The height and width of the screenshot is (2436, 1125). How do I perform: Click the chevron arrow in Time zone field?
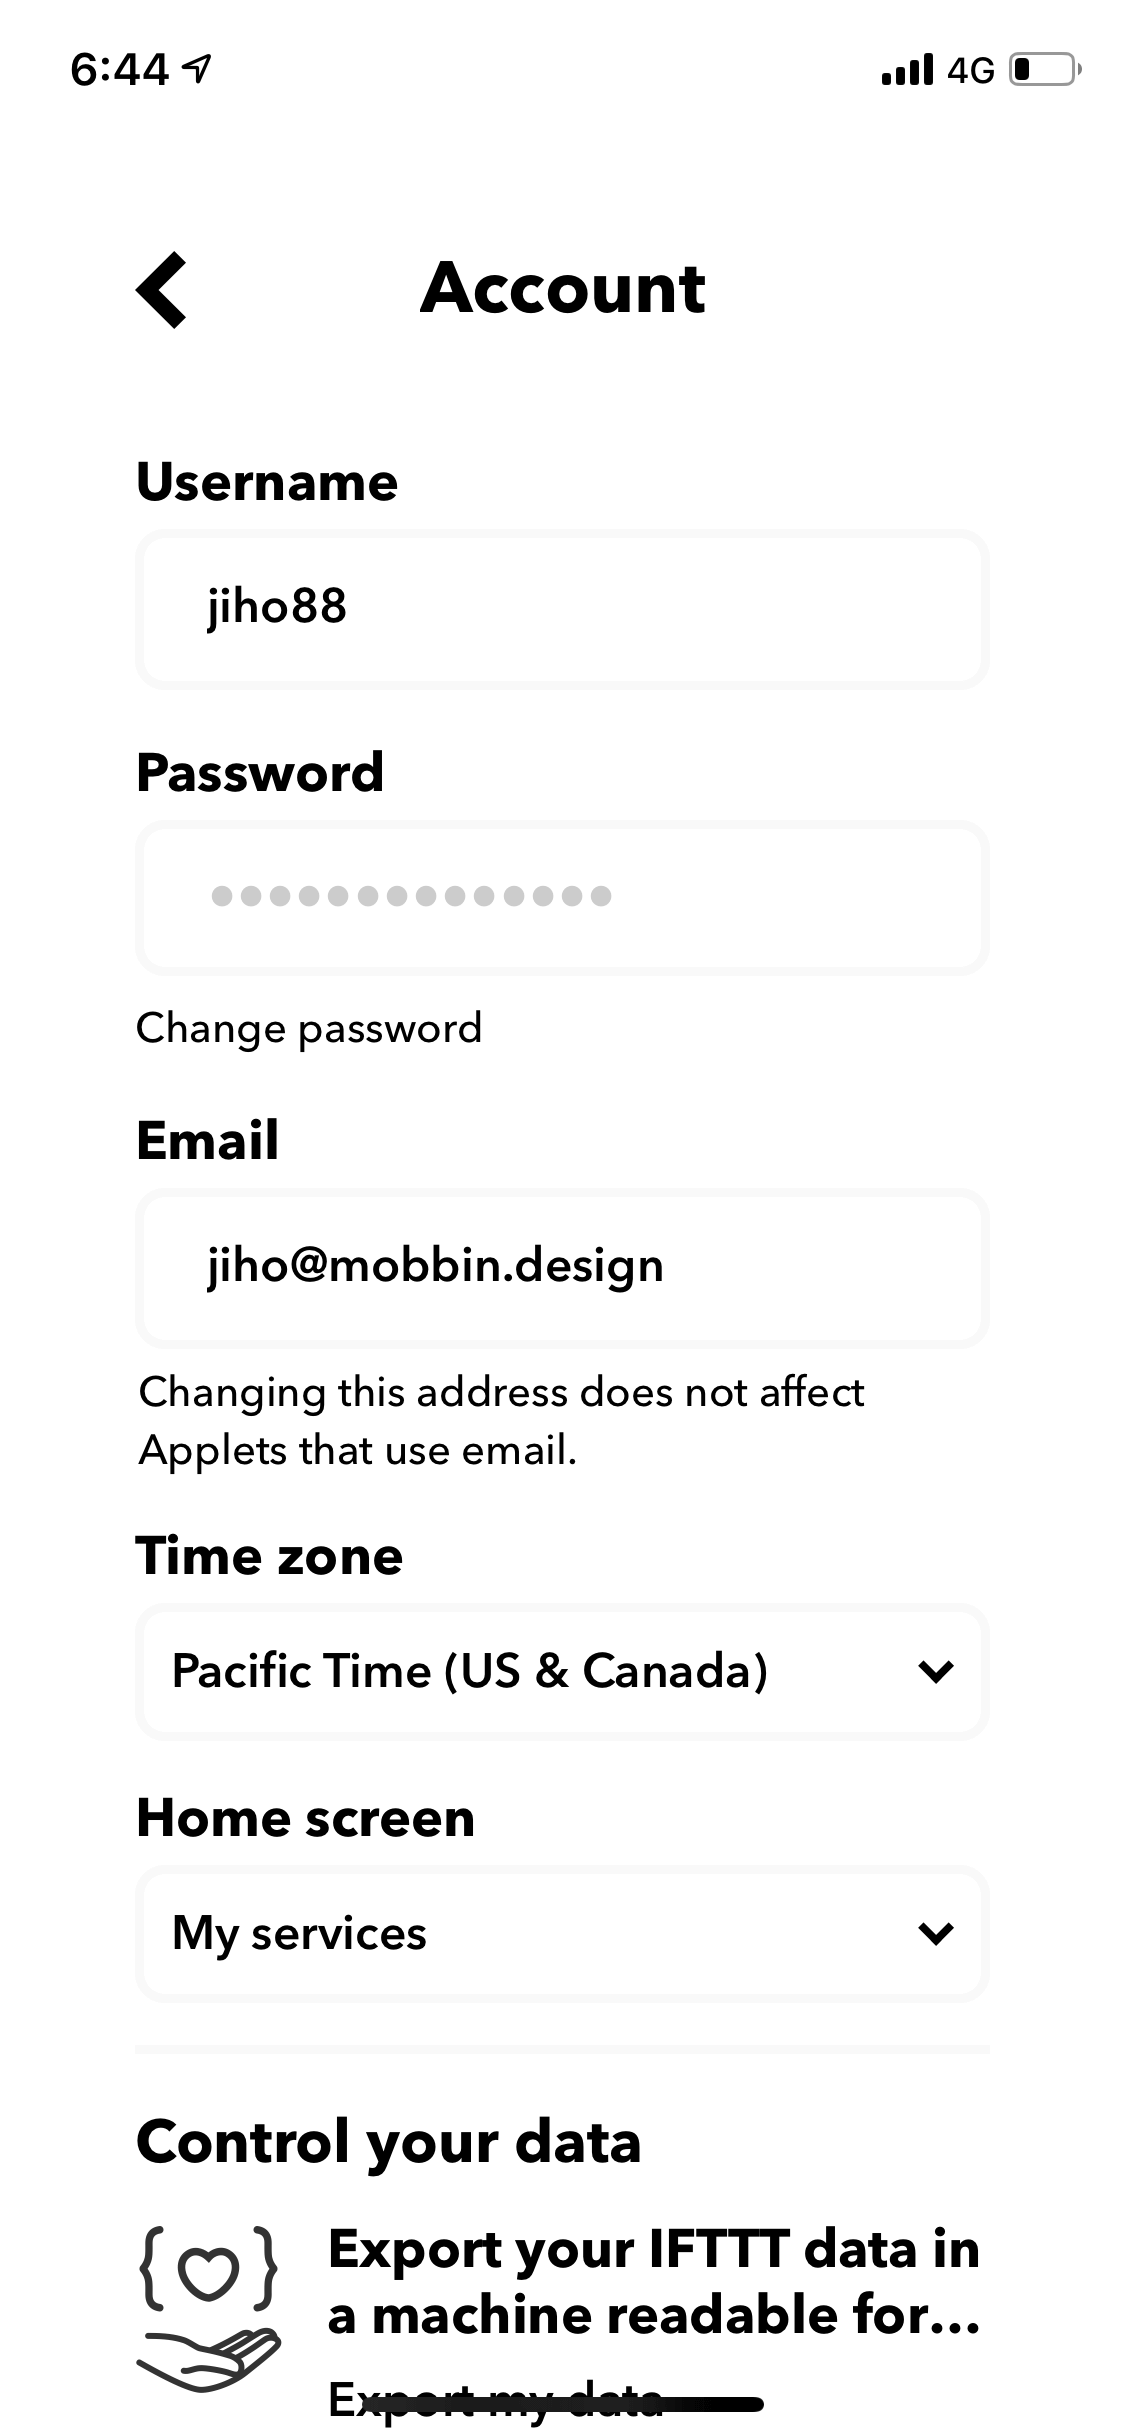935,1671
